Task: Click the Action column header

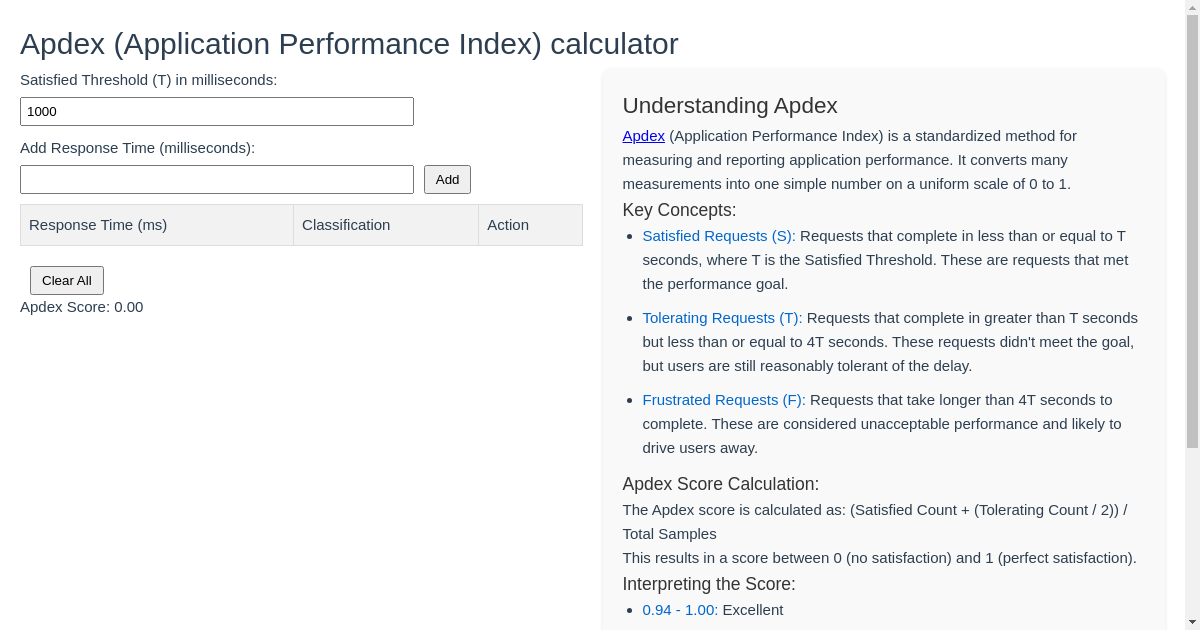Action: (508, 224)
